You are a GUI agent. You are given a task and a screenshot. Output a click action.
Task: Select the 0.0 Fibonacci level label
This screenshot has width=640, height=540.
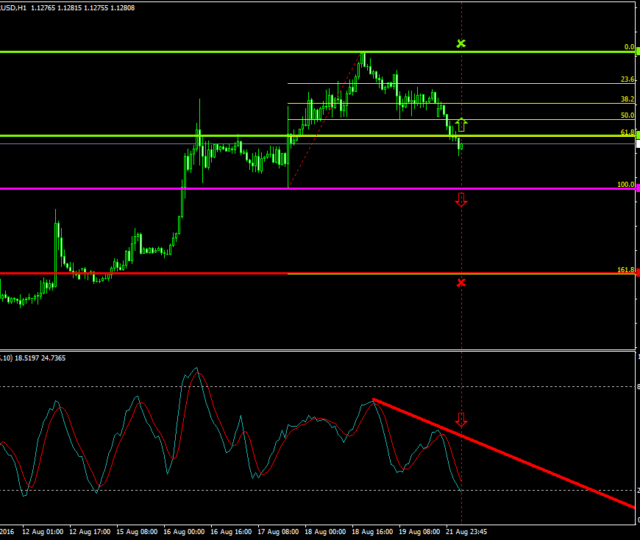pyautogui.click(x=629, y=47)
